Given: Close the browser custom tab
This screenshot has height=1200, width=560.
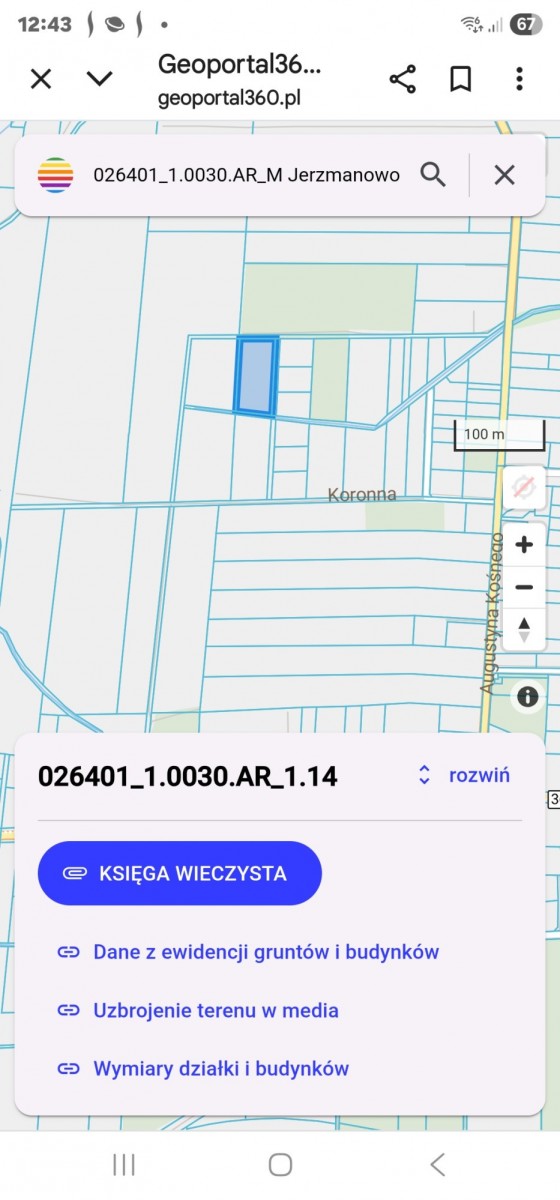Looking at the screenshot, I should [x=40, y=79].
